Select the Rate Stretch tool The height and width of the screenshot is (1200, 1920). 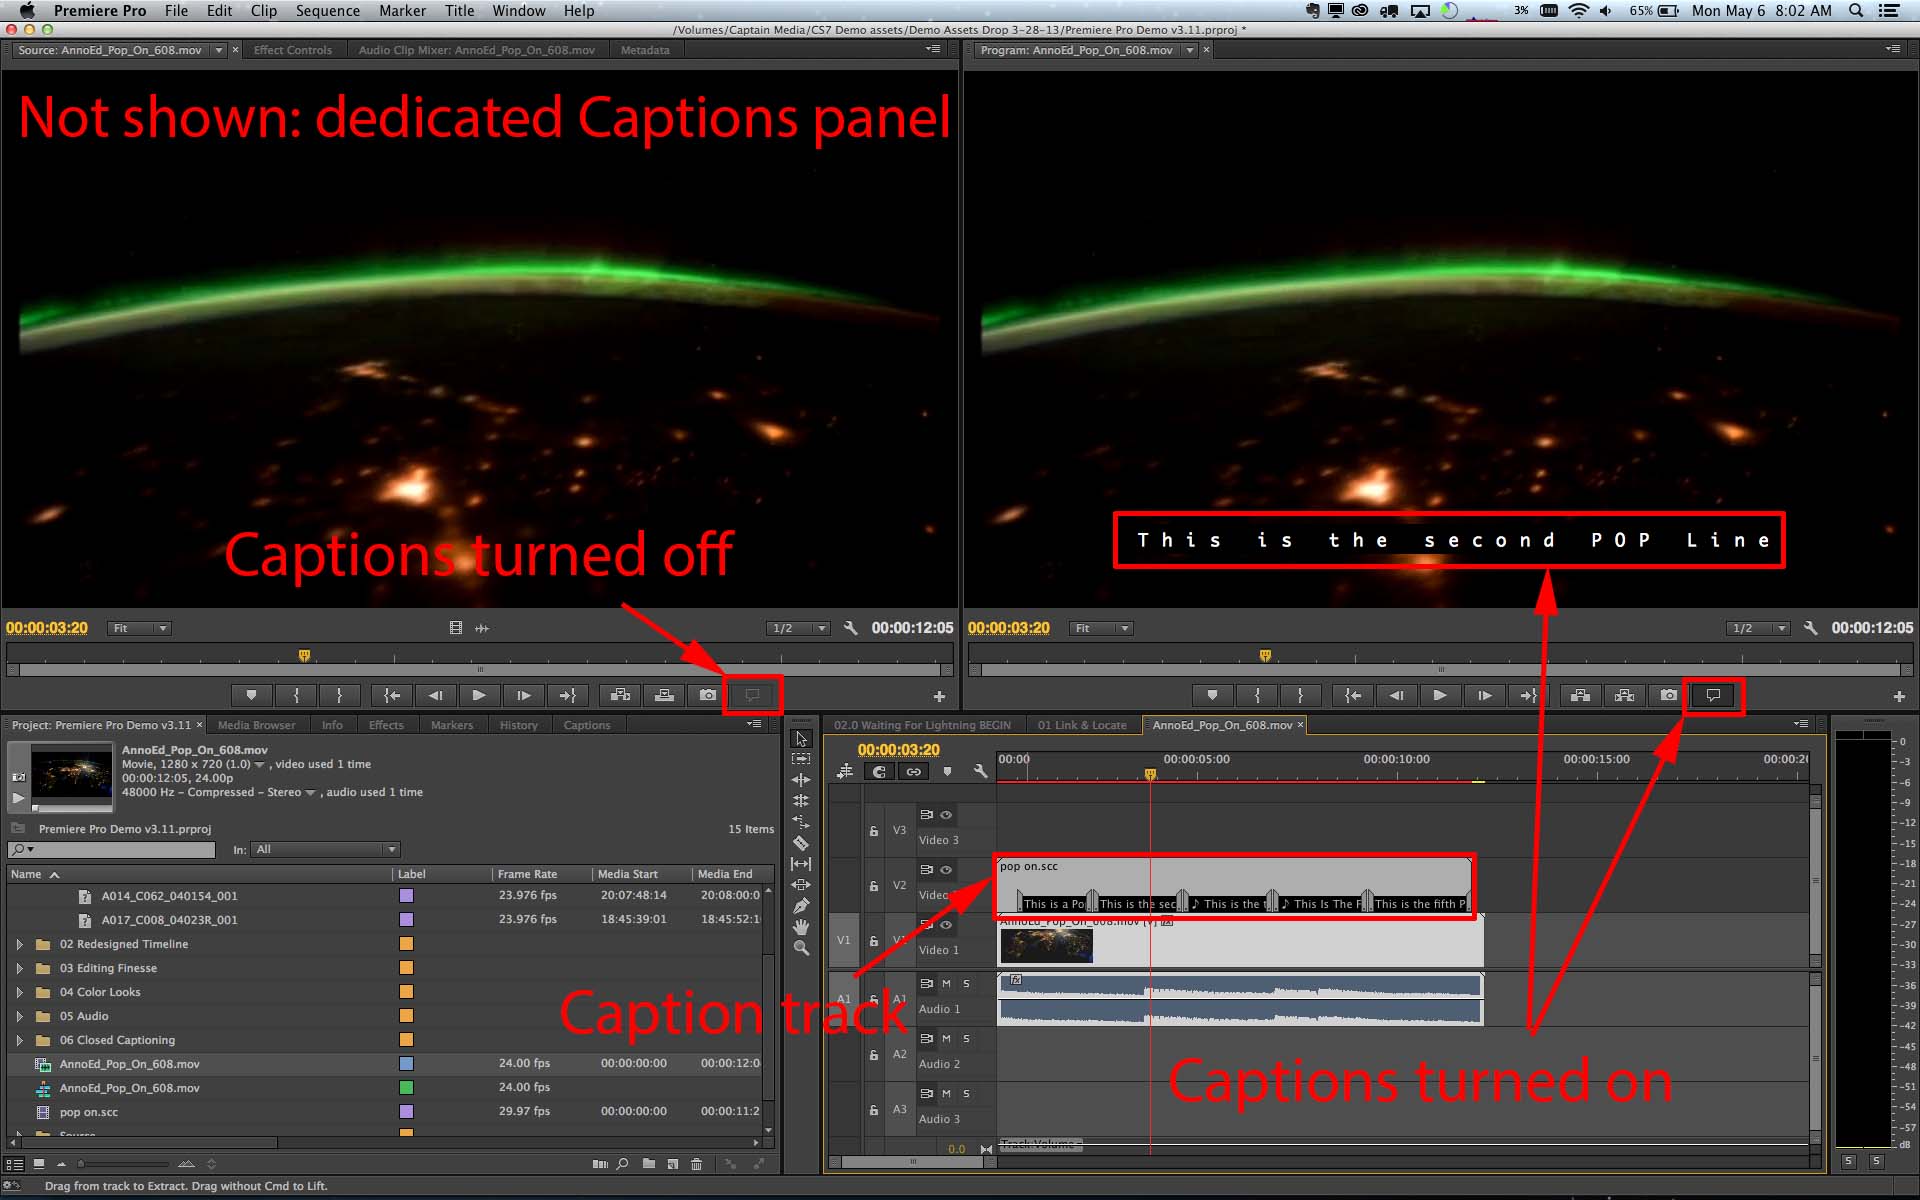click(x=801, y=822)
